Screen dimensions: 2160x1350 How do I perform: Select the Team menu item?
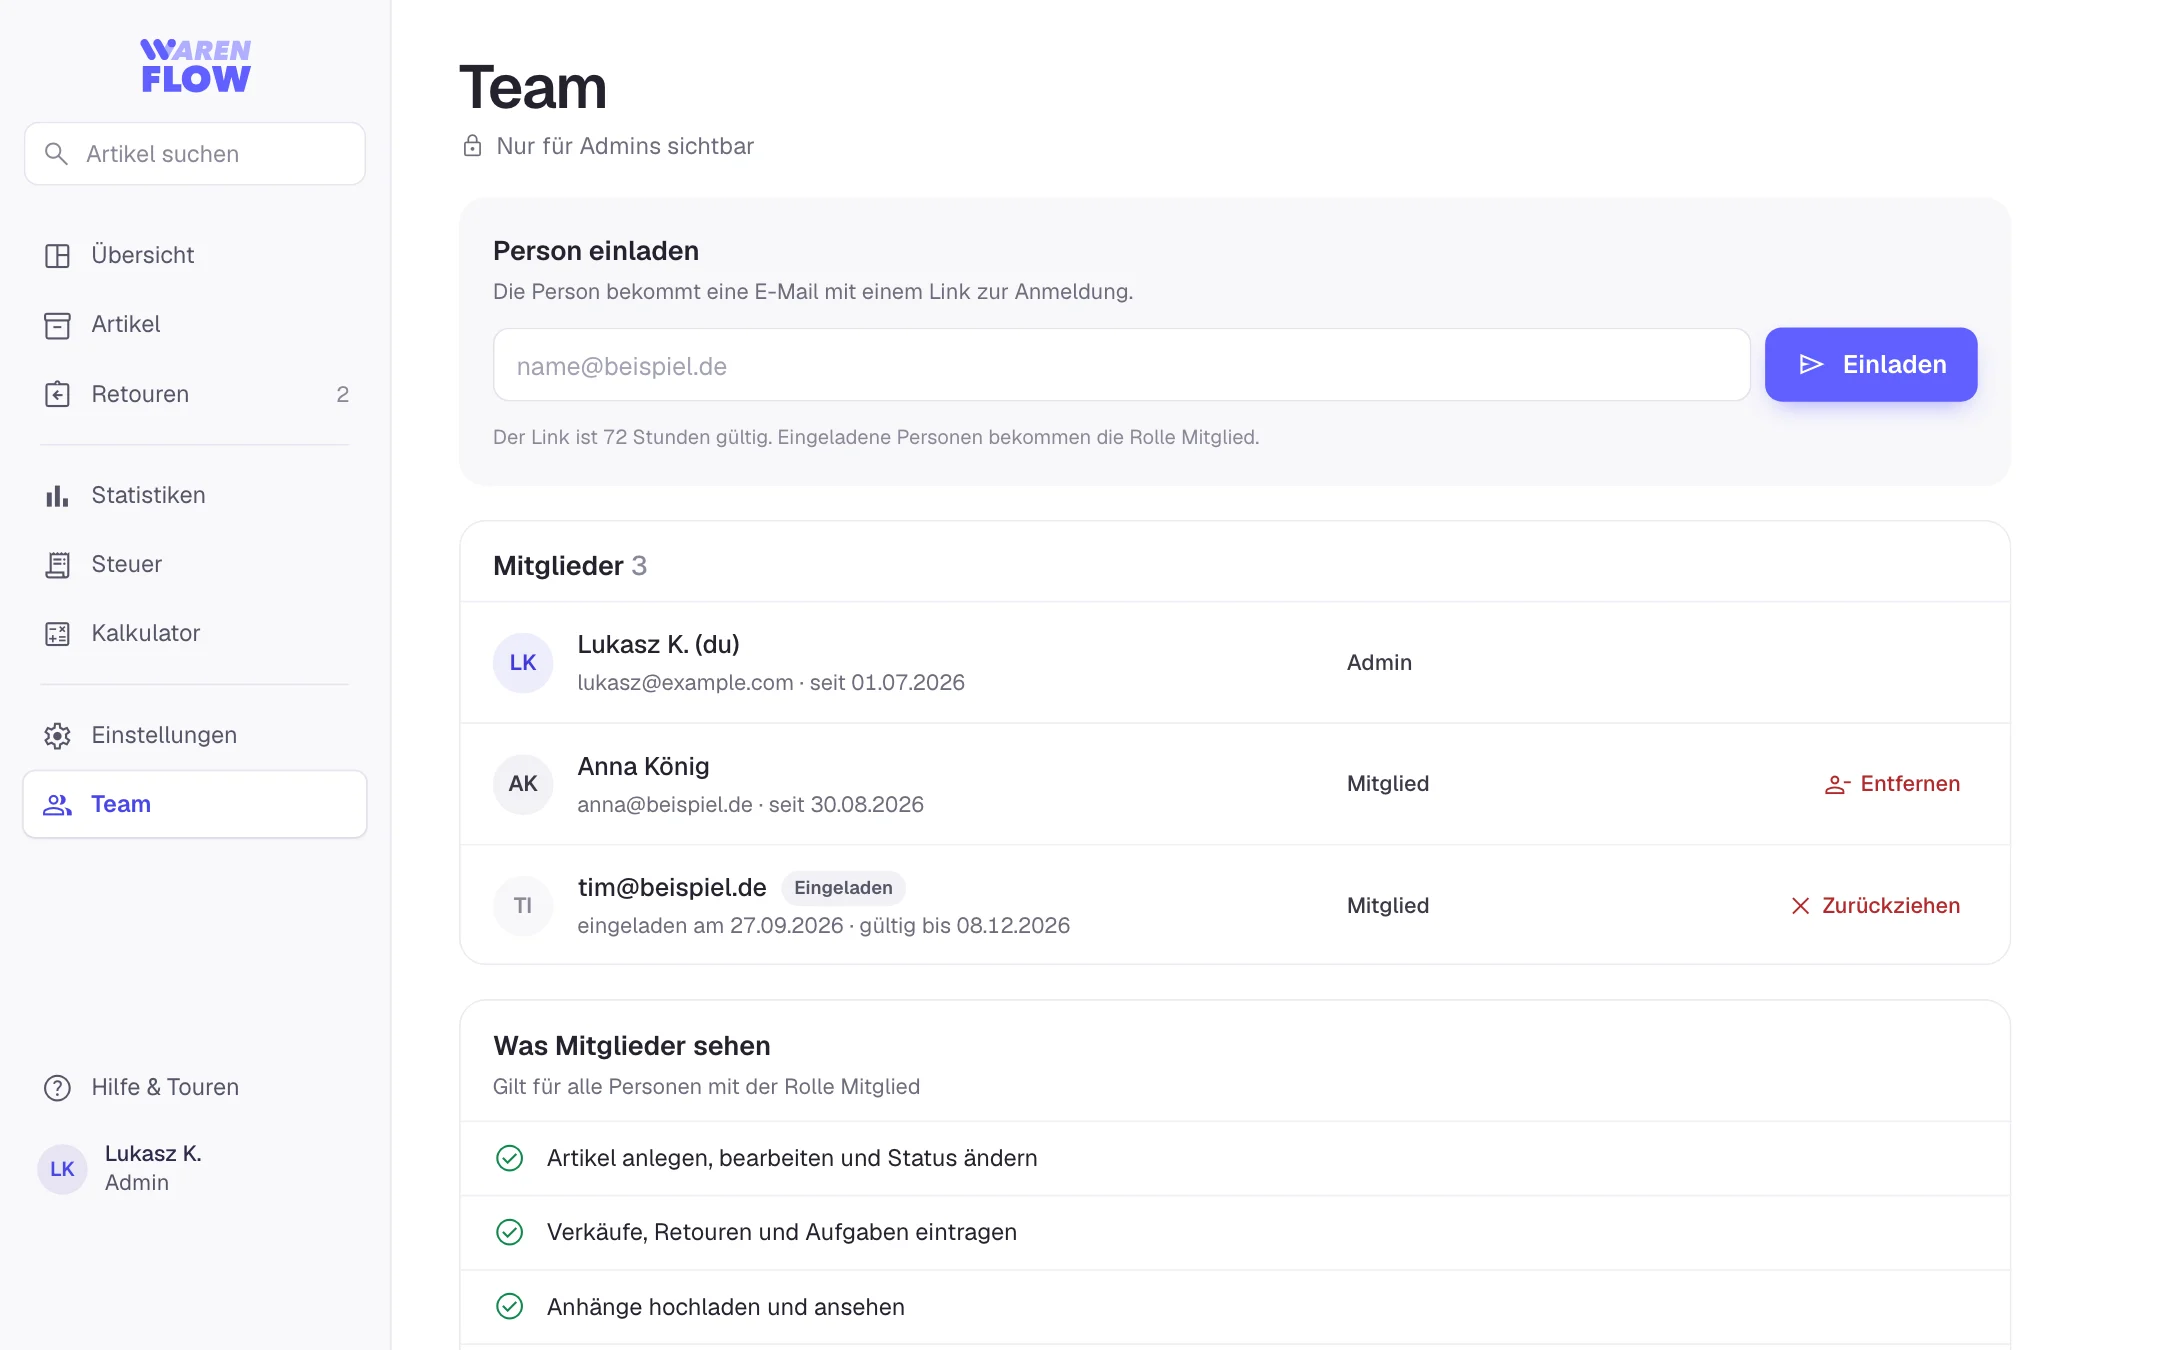coord(195,804)
